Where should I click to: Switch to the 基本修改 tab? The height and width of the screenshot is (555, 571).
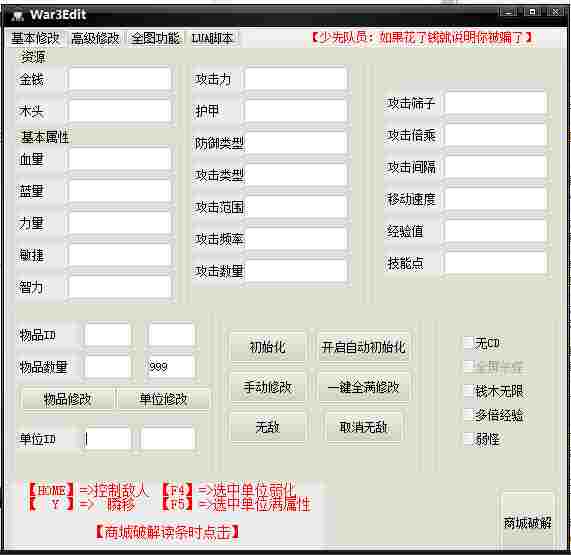pyautogui.click(x=35, y=38)
